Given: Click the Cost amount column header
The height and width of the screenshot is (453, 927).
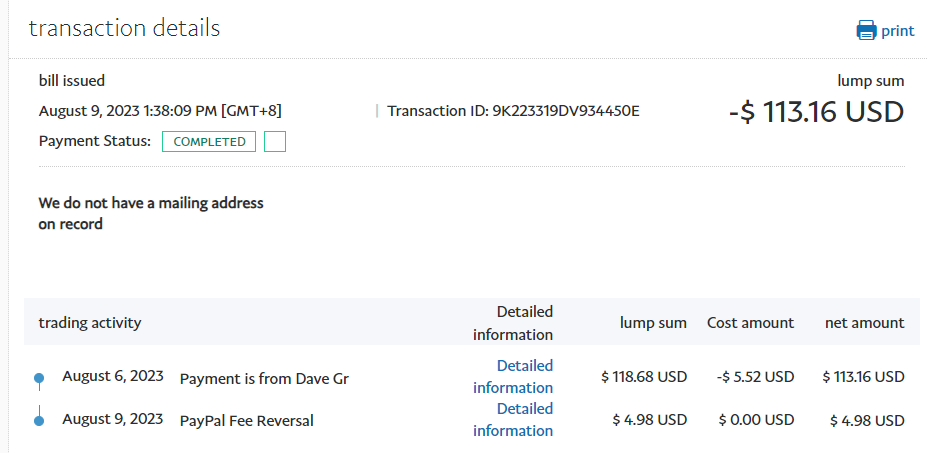Looking at the screenshot, I should (x=750, y=323).
